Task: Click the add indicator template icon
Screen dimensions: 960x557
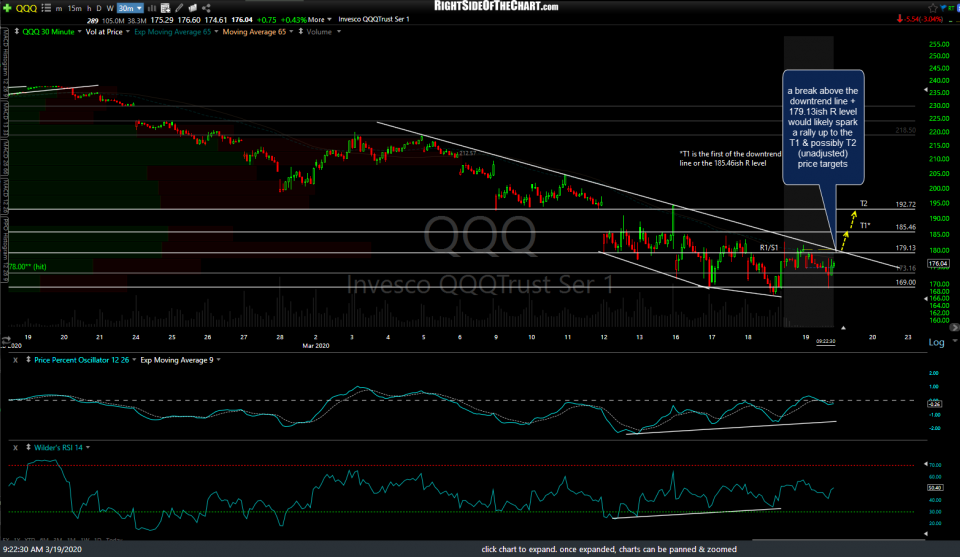Action: click(165, 8)
